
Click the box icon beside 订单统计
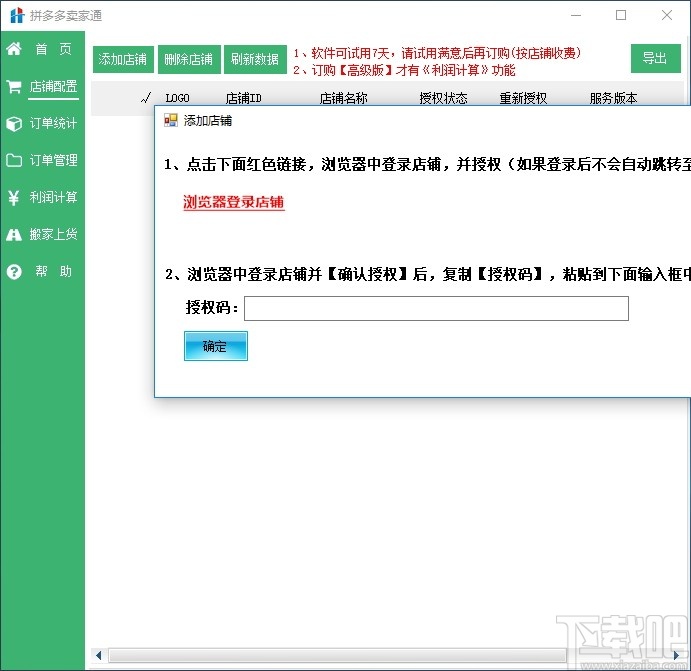click(14, 123)
